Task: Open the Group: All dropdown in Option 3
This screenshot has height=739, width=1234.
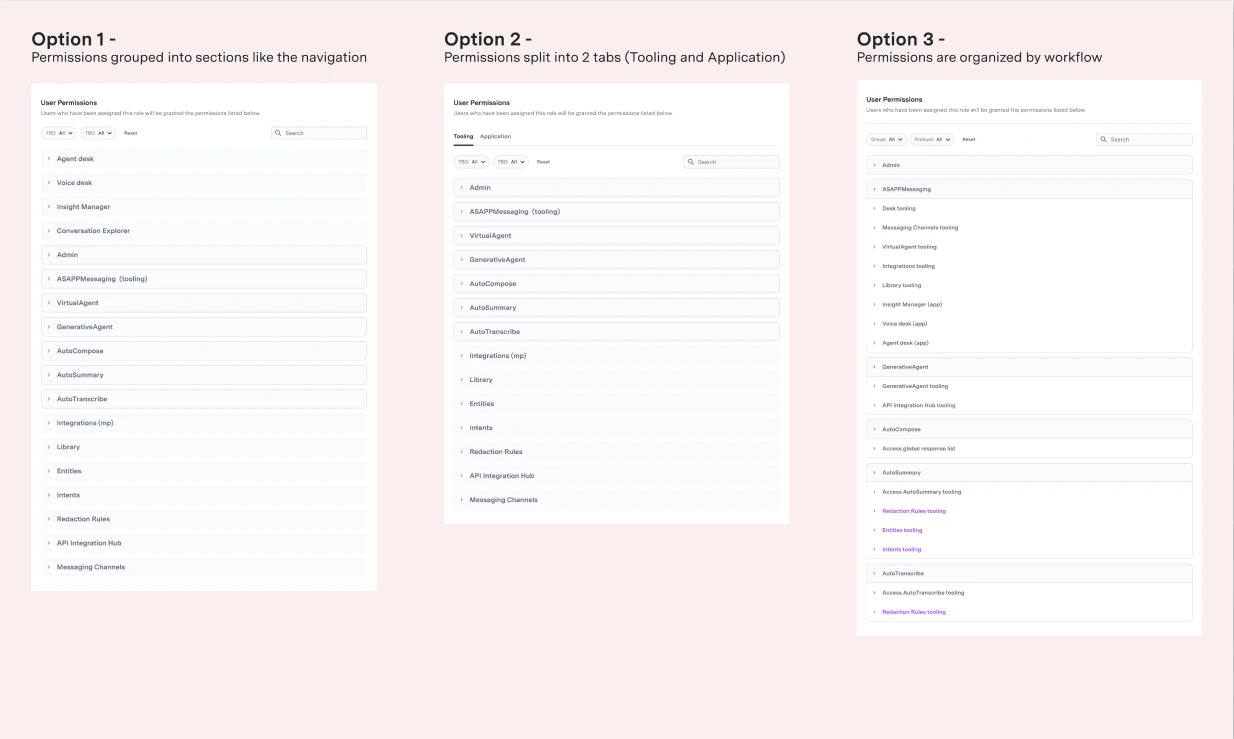Action: [886, 139]
